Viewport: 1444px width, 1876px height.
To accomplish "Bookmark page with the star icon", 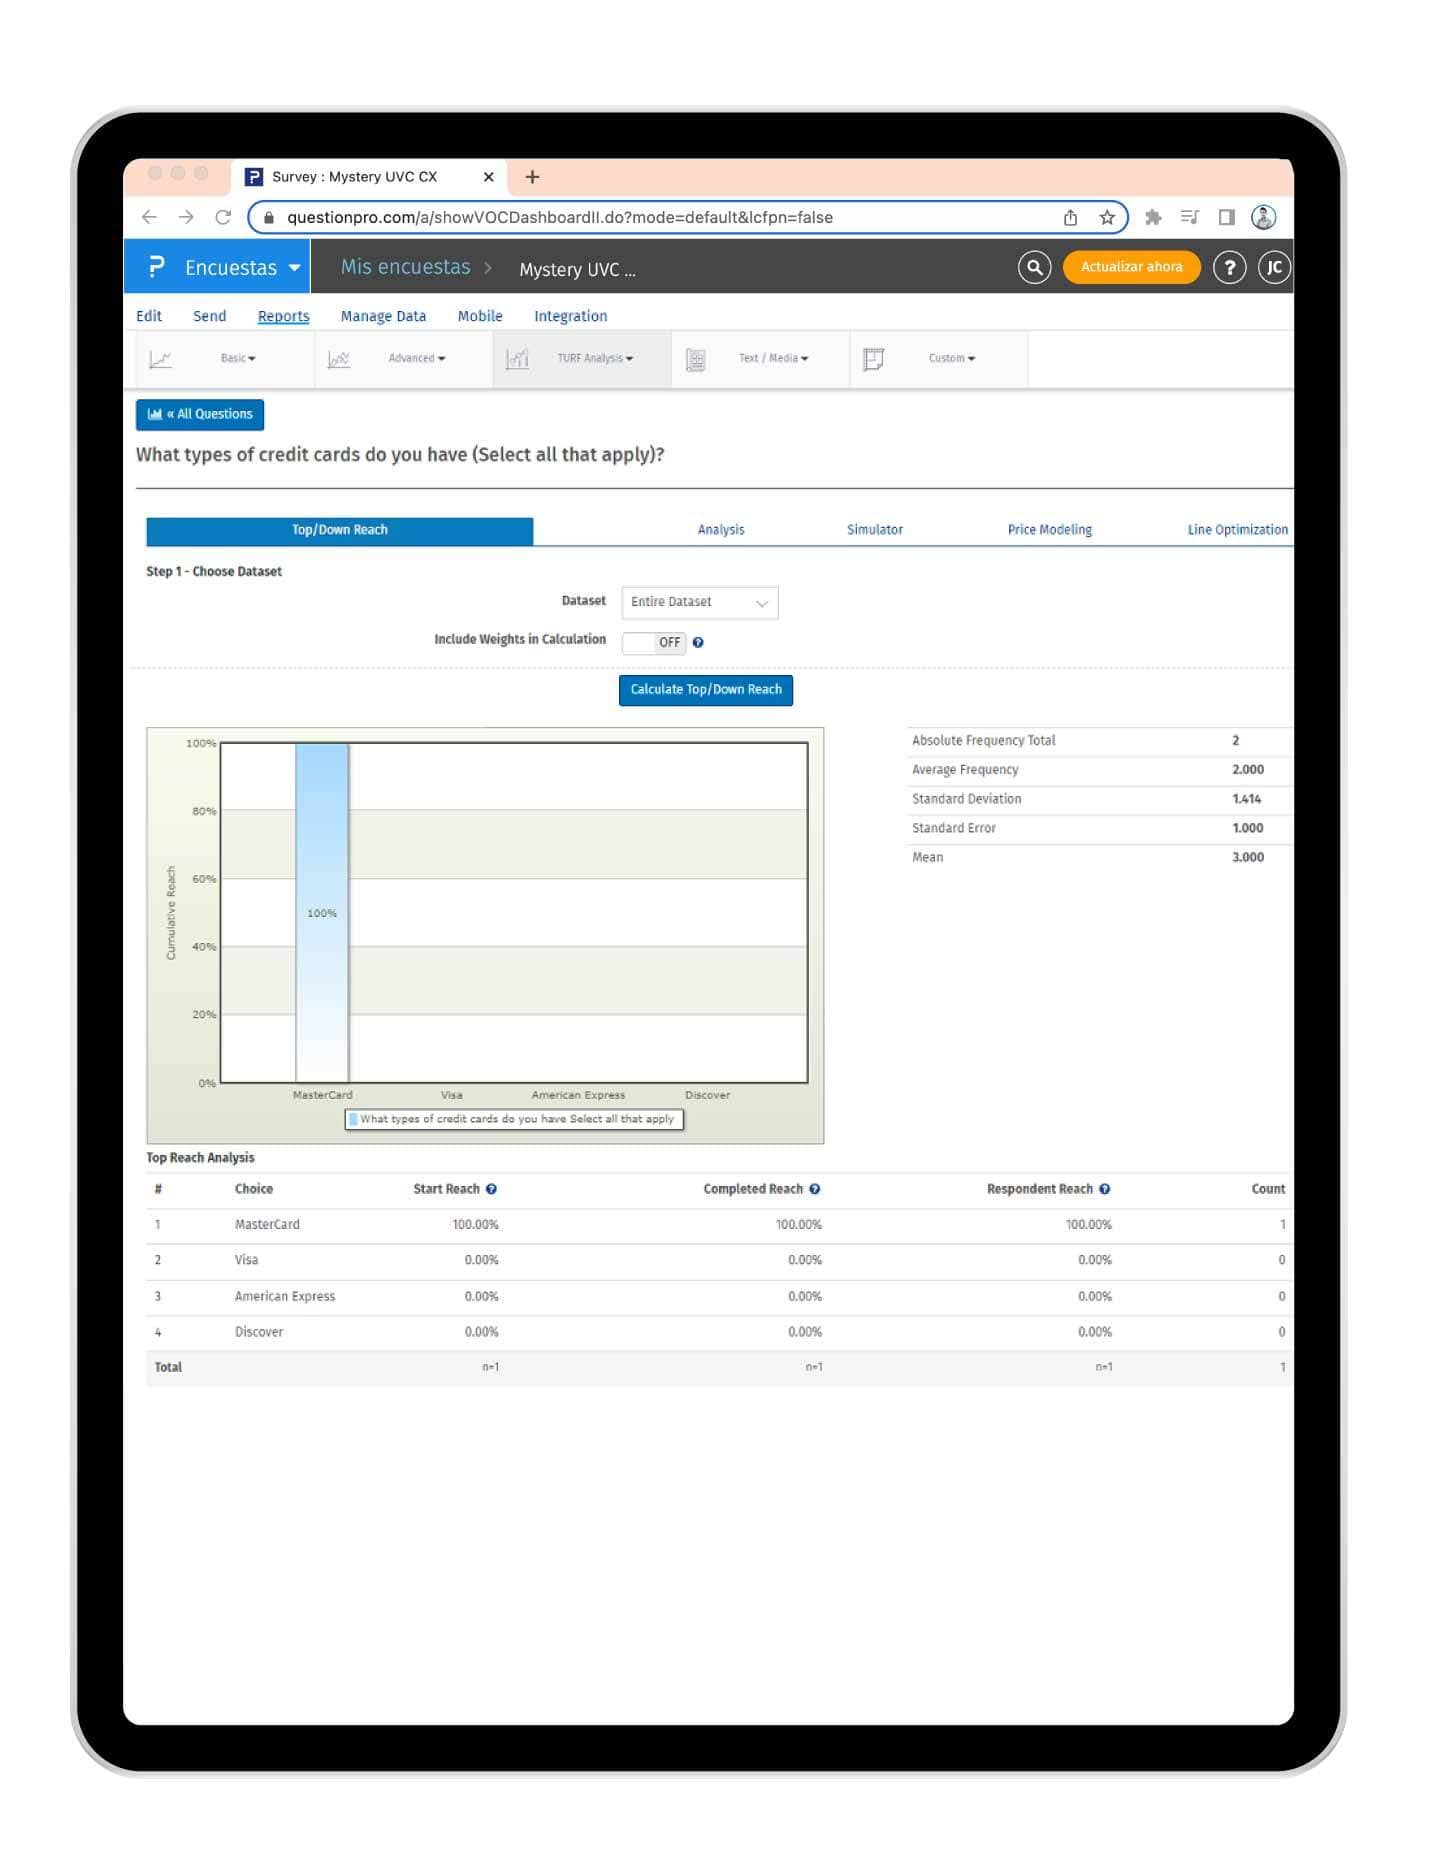I will click(1107, 217).
